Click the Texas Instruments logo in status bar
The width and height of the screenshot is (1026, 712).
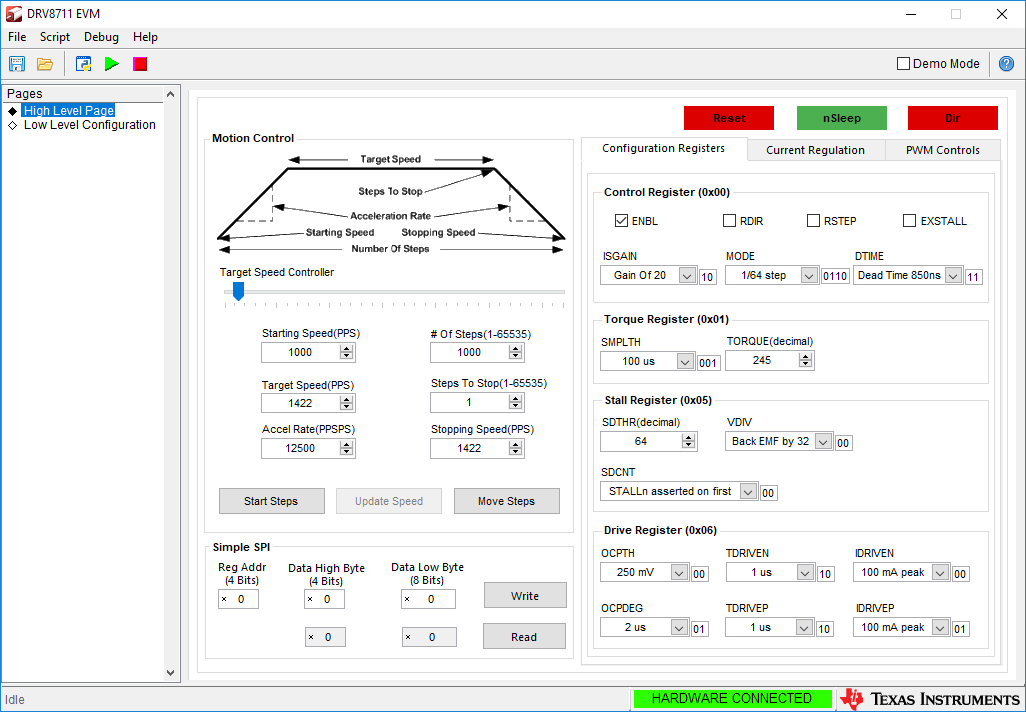930,699
